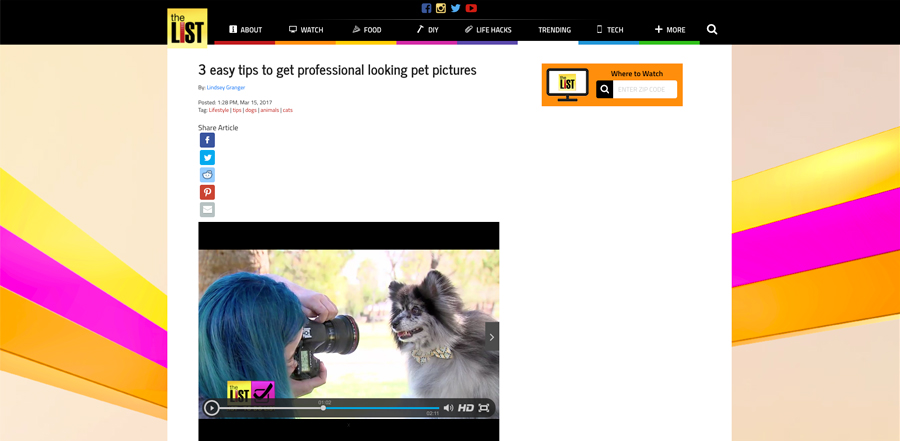Share article on Twitter
The width and height of the screenshot is (900, 441).
tap(207, 157)
